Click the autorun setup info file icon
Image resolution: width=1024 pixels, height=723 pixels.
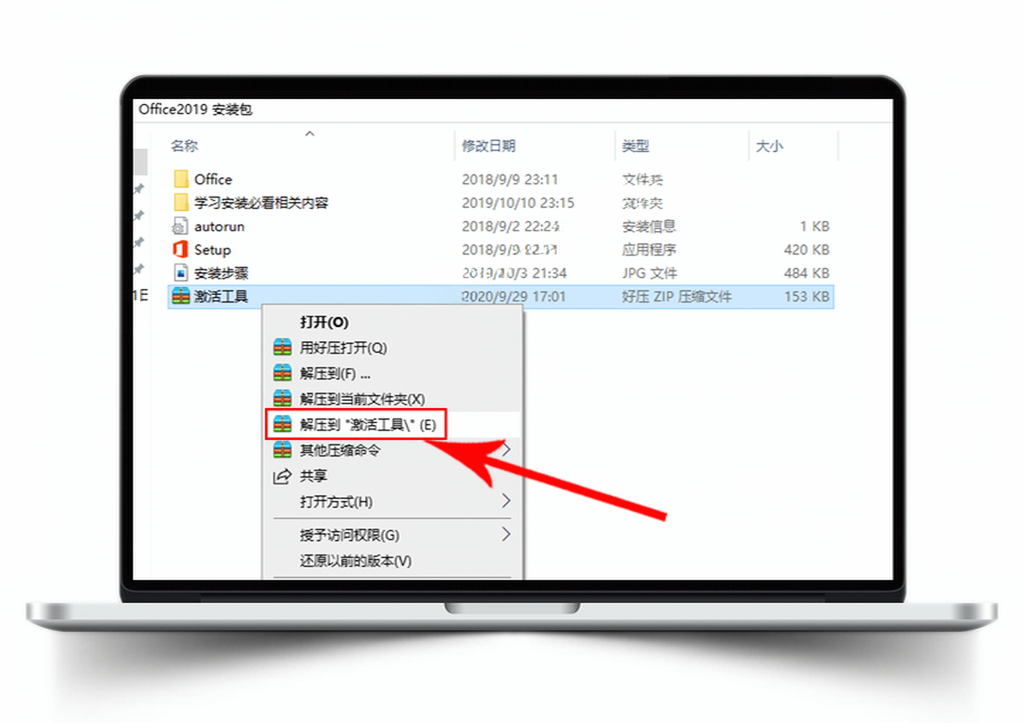click(180, 226)
